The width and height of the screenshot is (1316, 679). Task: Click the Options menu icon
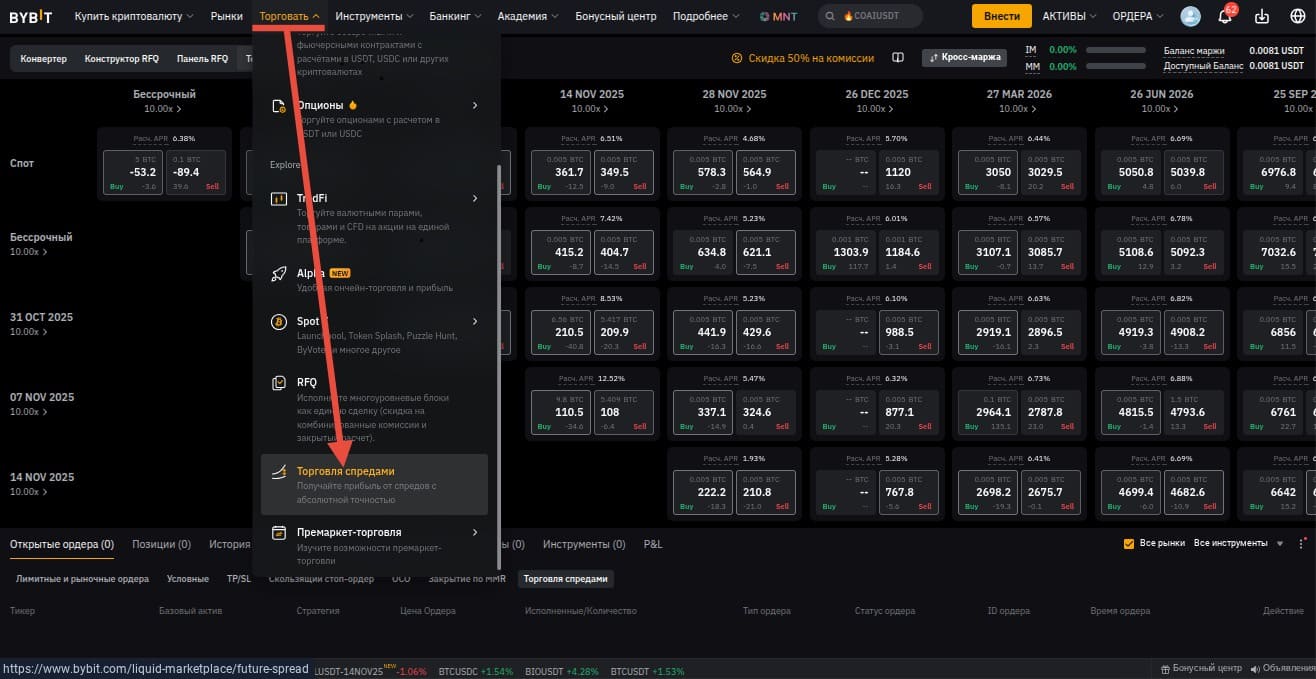point(280,105)
